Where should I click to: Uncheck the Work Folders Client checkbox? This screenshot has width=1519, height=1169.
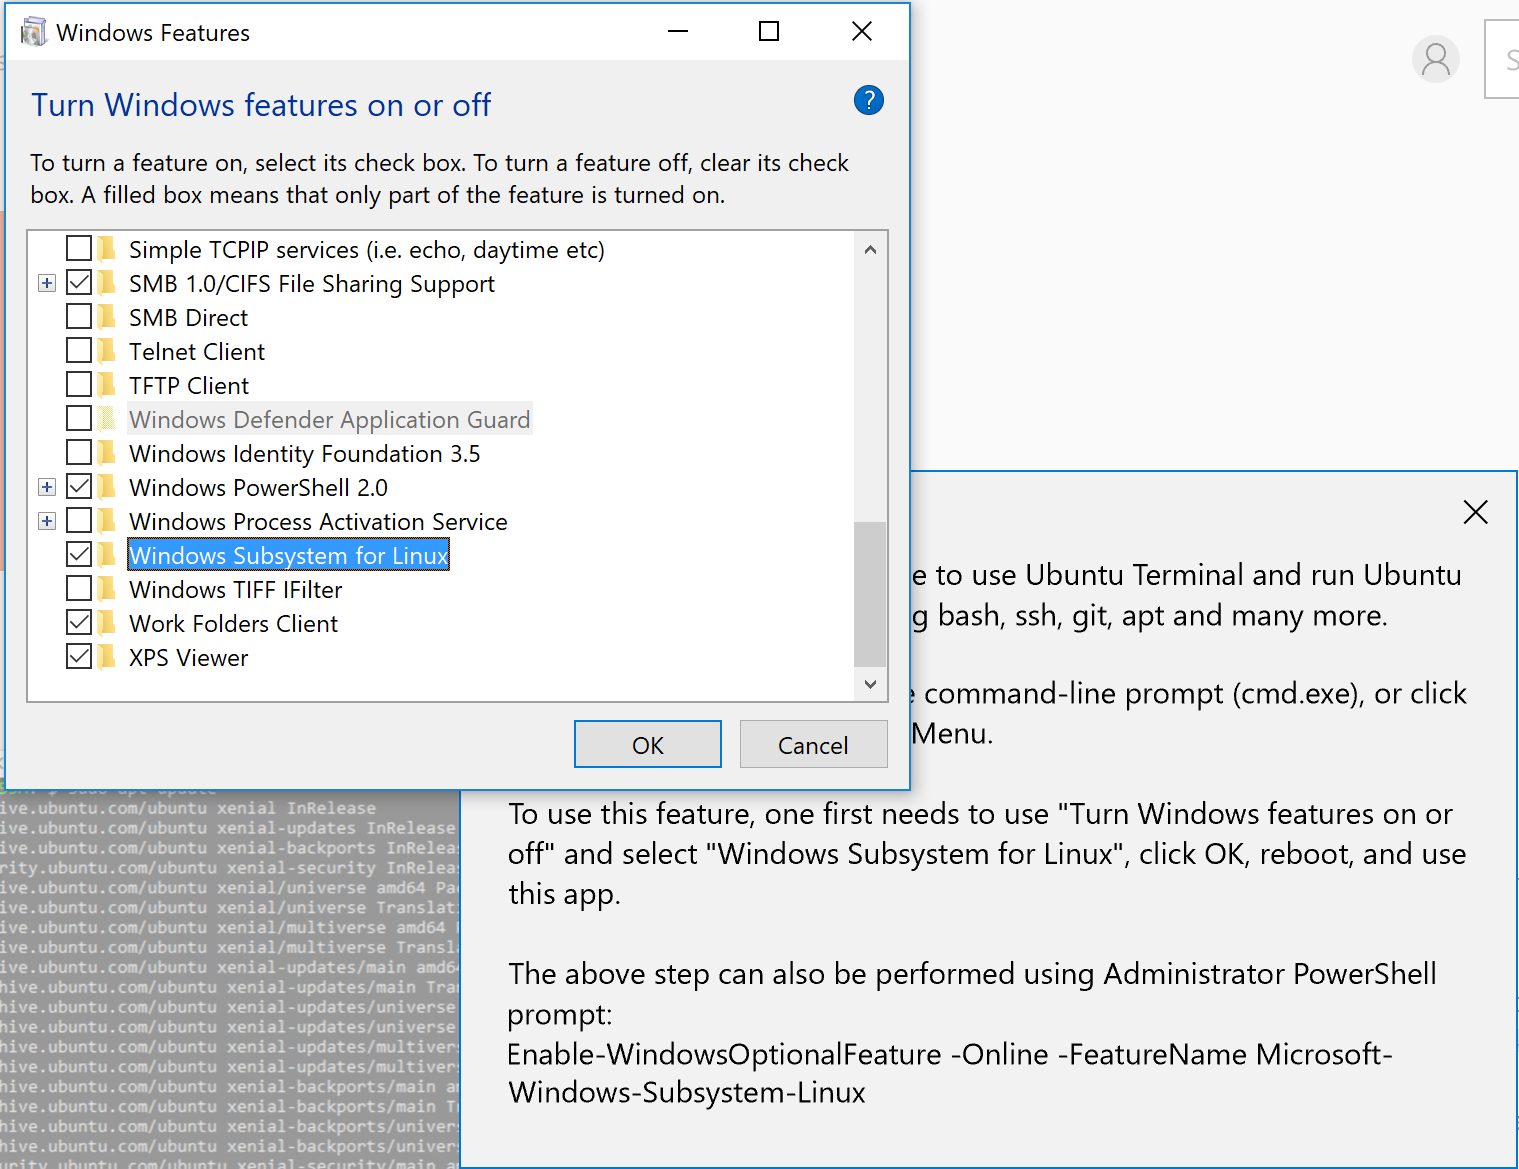click(x=79, y=622)
